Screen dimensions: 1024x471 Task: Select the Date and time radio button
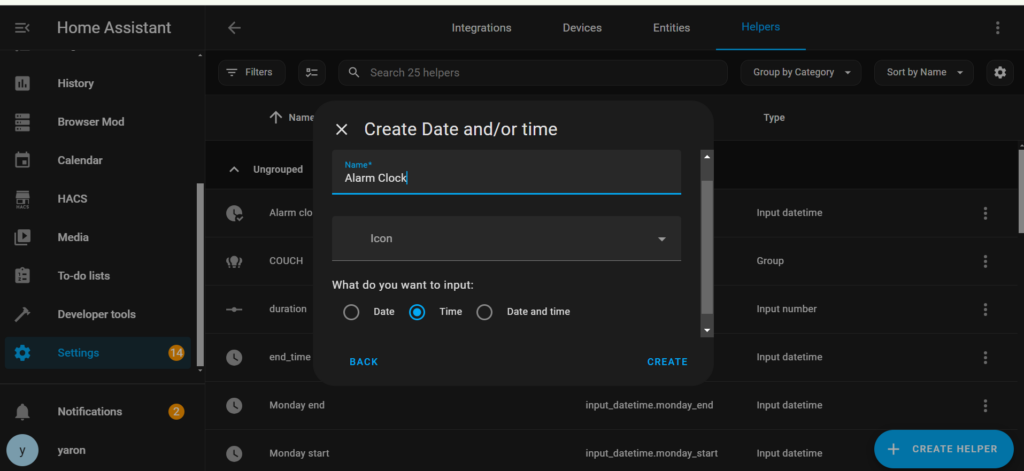(x=484, y=312)
